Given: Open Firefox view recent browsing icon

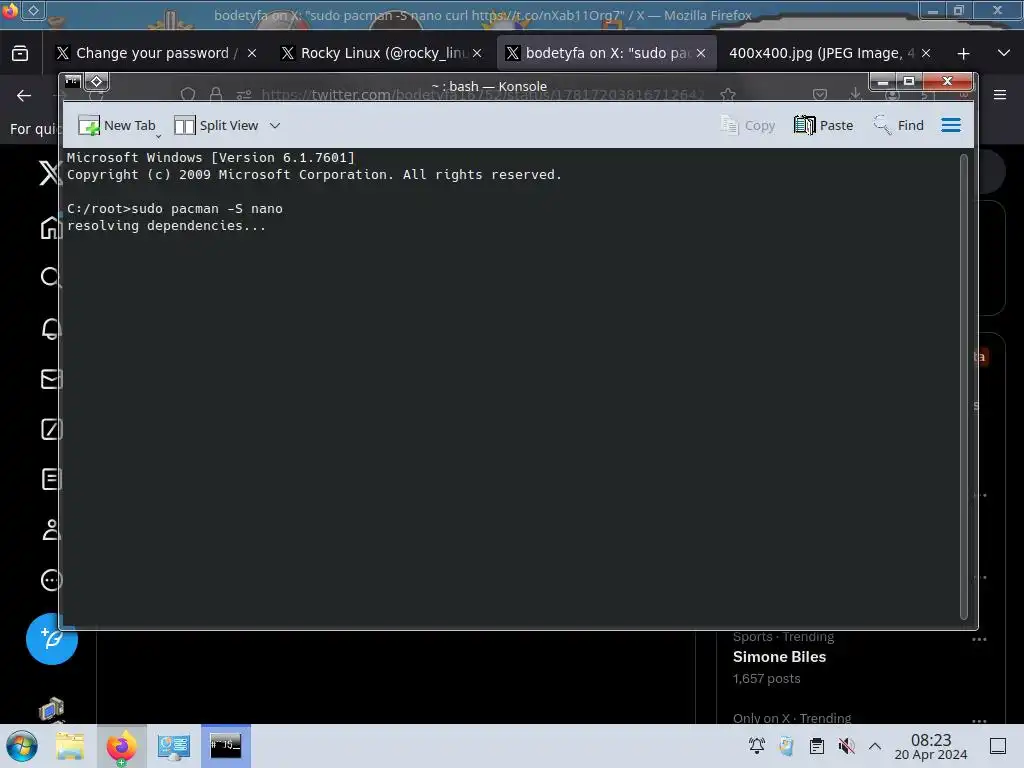Looking at the screenshot, I should click(x=20, y=53).
